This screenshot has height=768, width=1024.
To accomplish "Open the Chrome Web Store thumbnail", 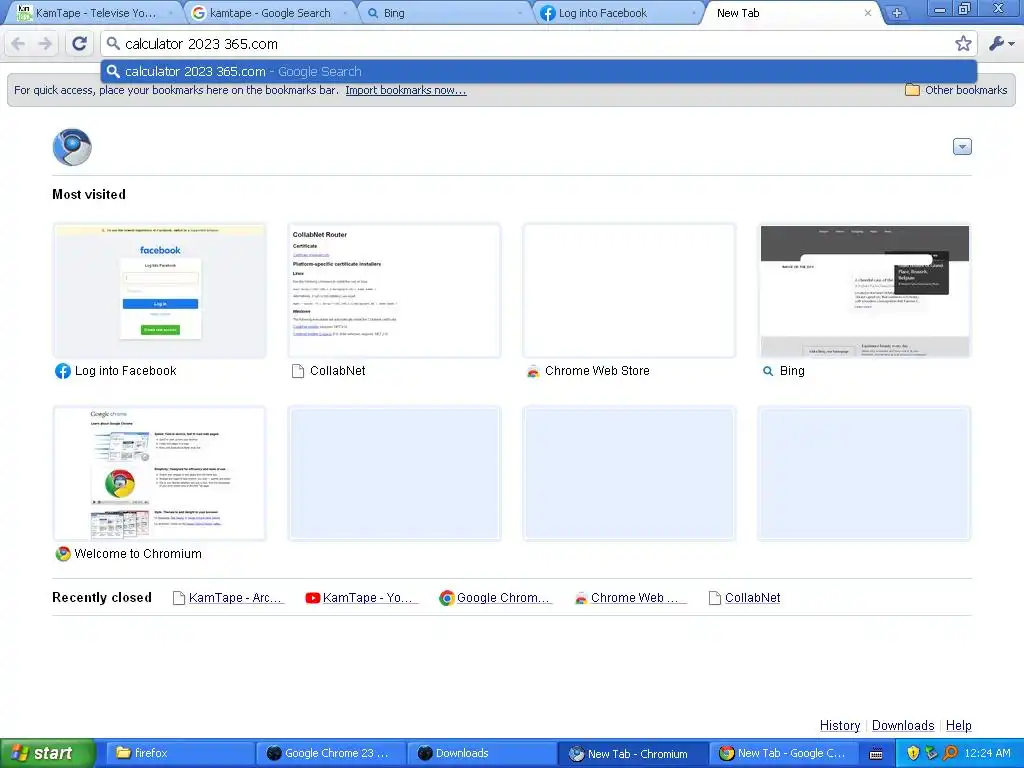I will [x=629, y=291].
